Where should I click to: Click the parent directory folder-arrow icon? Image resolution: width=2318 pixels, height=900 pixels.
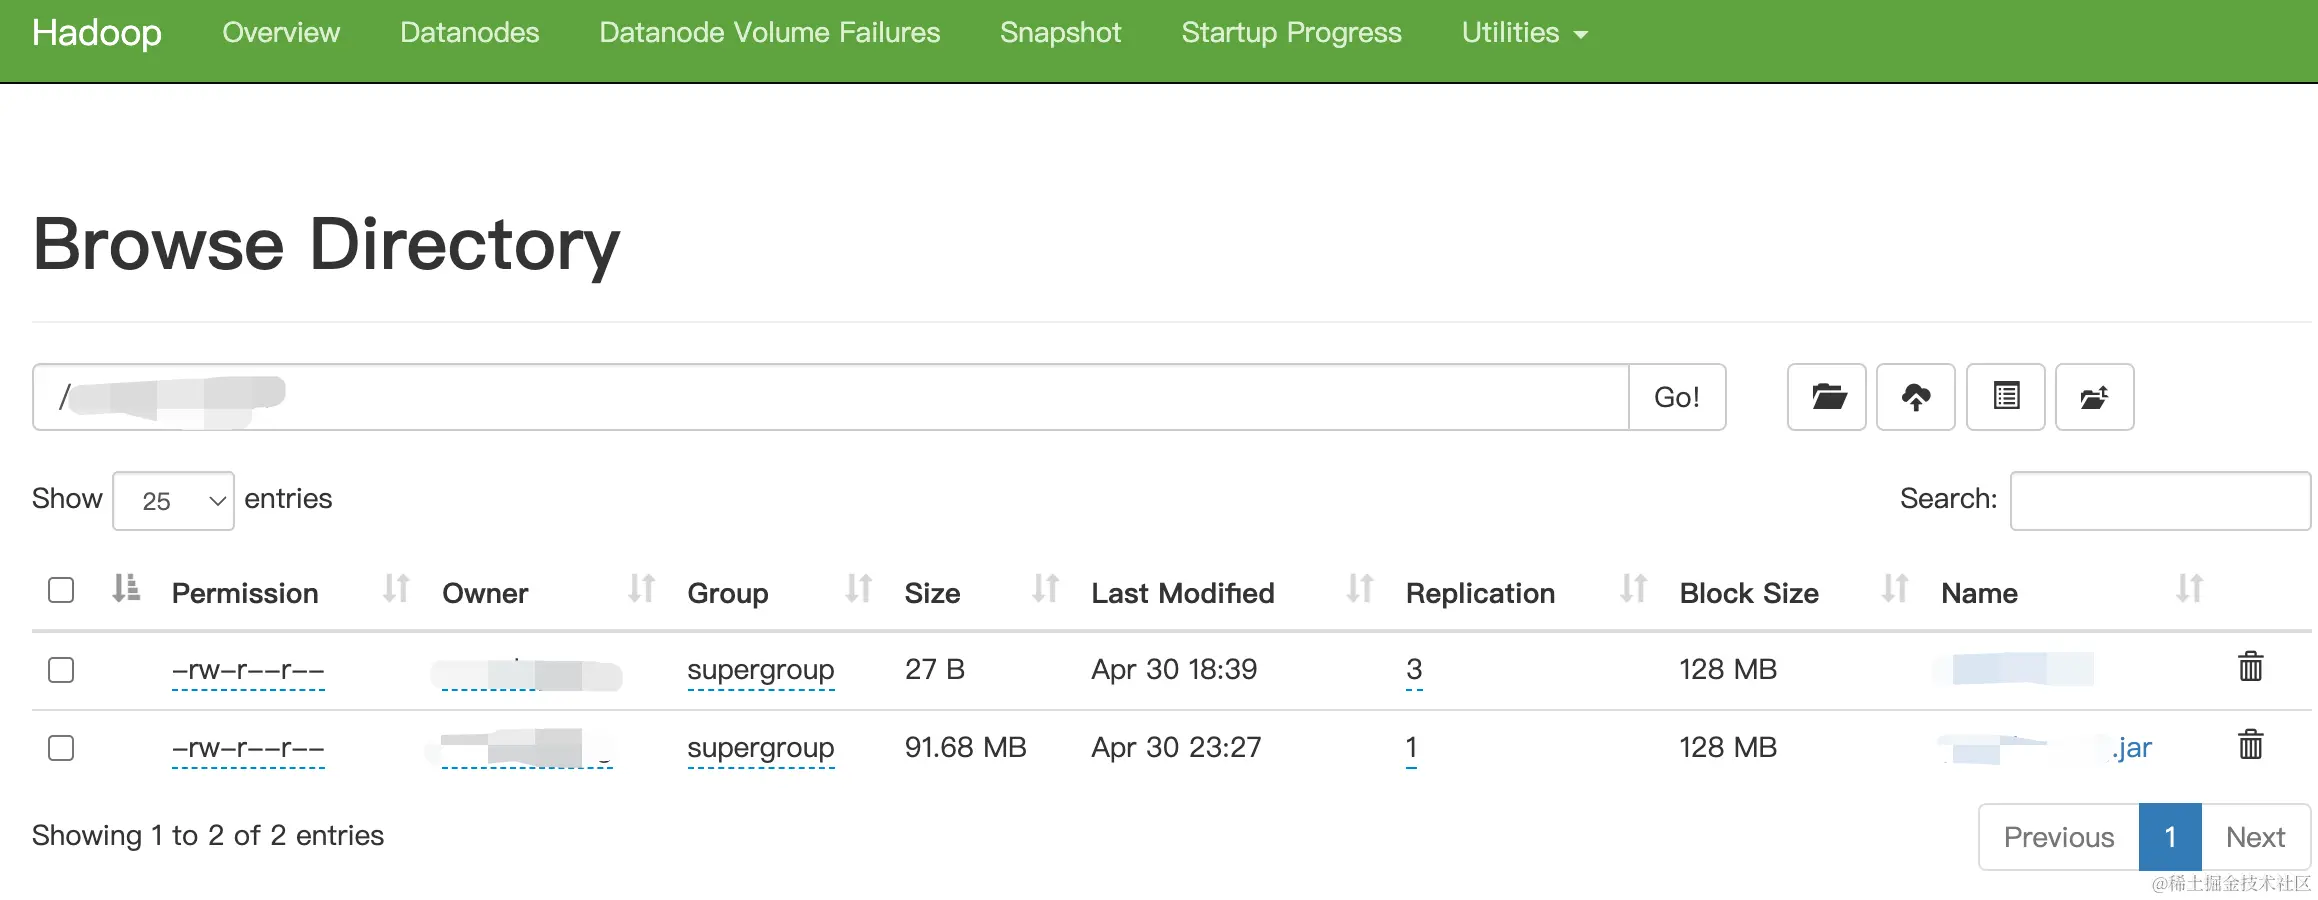pos(2094,397)
